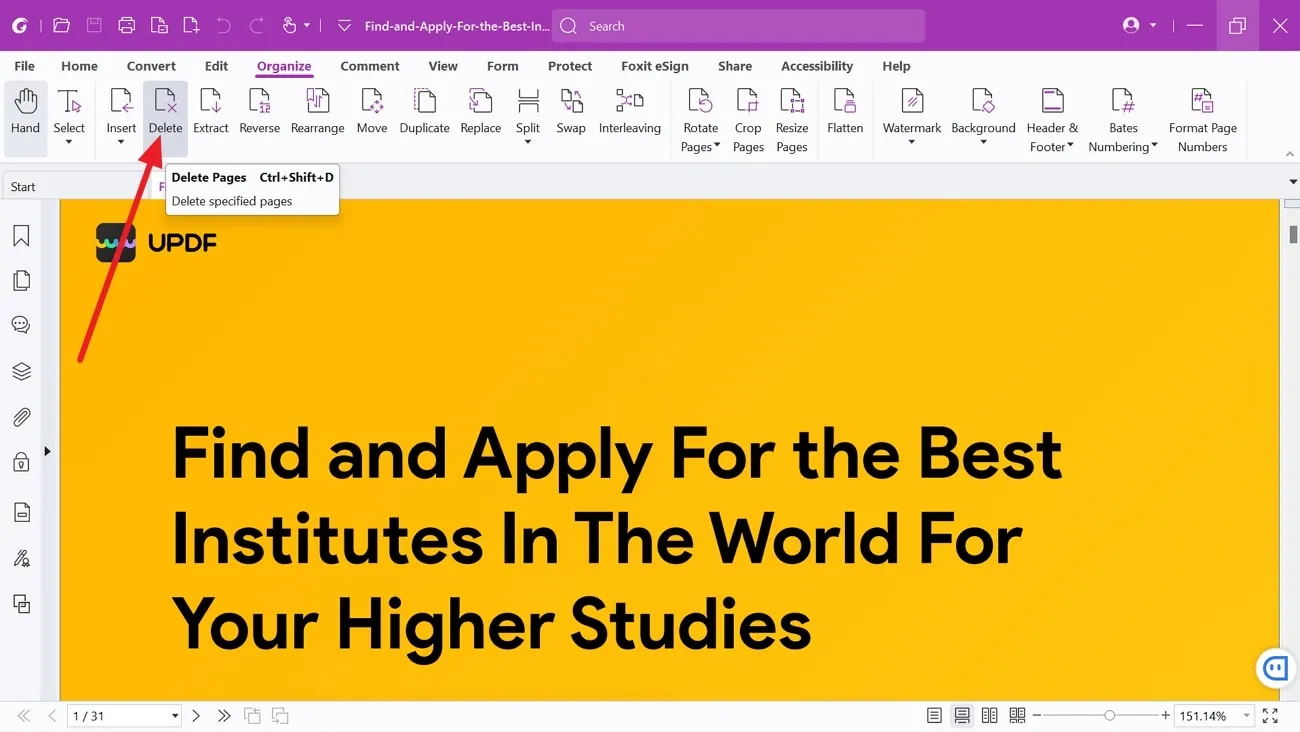
Task: Click the Delete pages icon
Action: (165, 102)
